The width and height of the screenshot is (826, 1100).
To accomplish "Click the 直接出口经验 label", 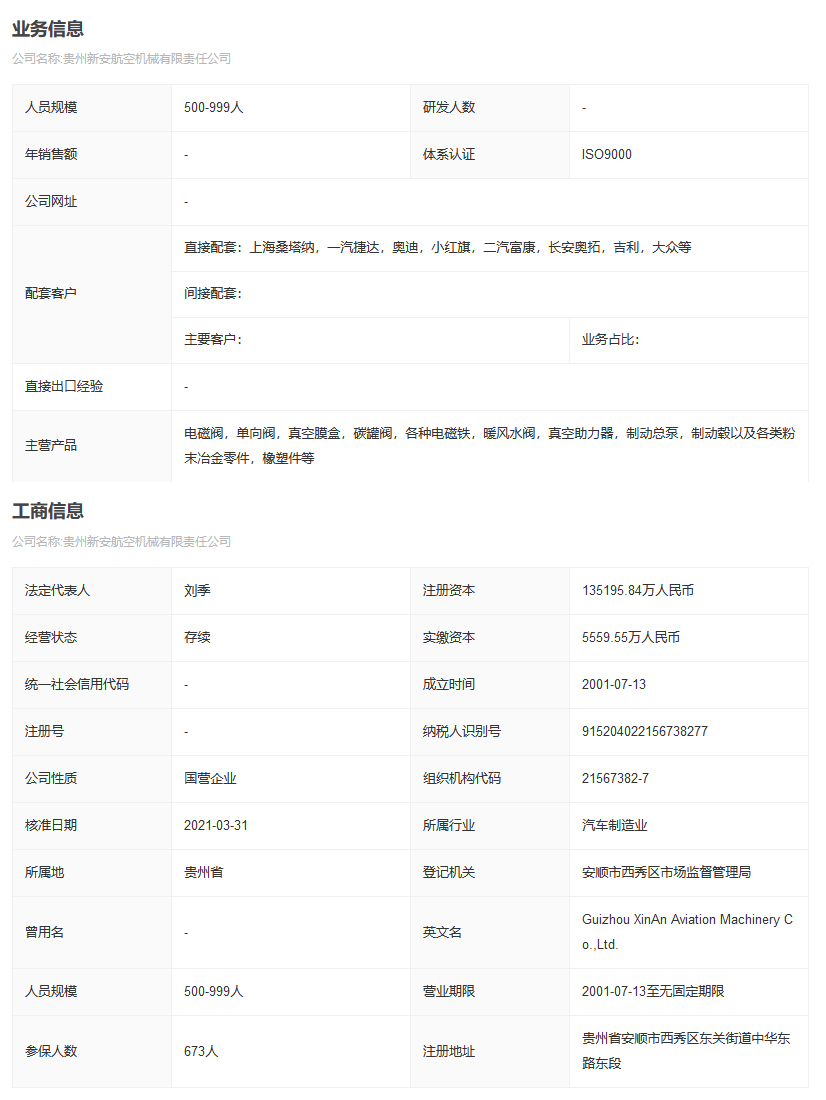I will (64, 387).
